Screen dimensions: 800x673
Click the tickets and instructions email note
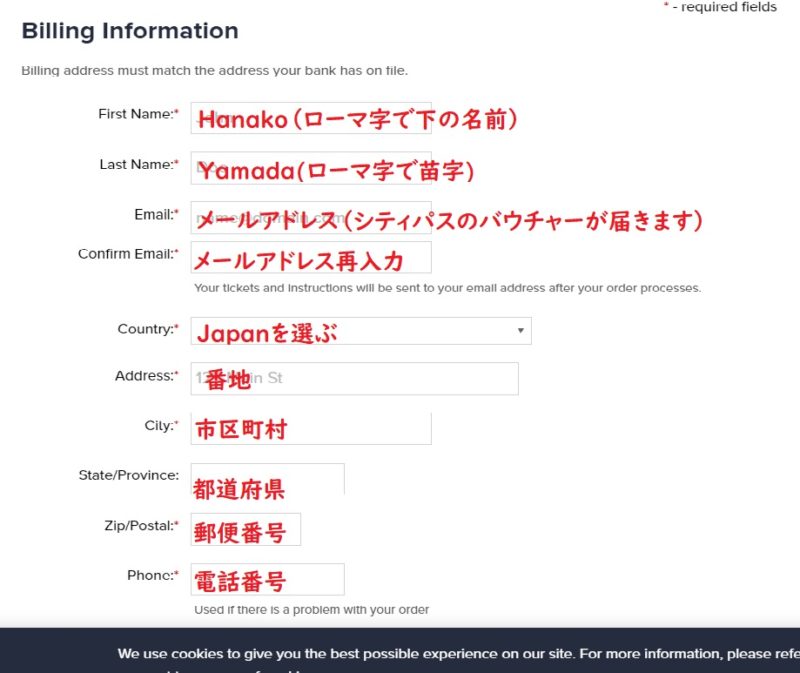click(x=447, y=288)
